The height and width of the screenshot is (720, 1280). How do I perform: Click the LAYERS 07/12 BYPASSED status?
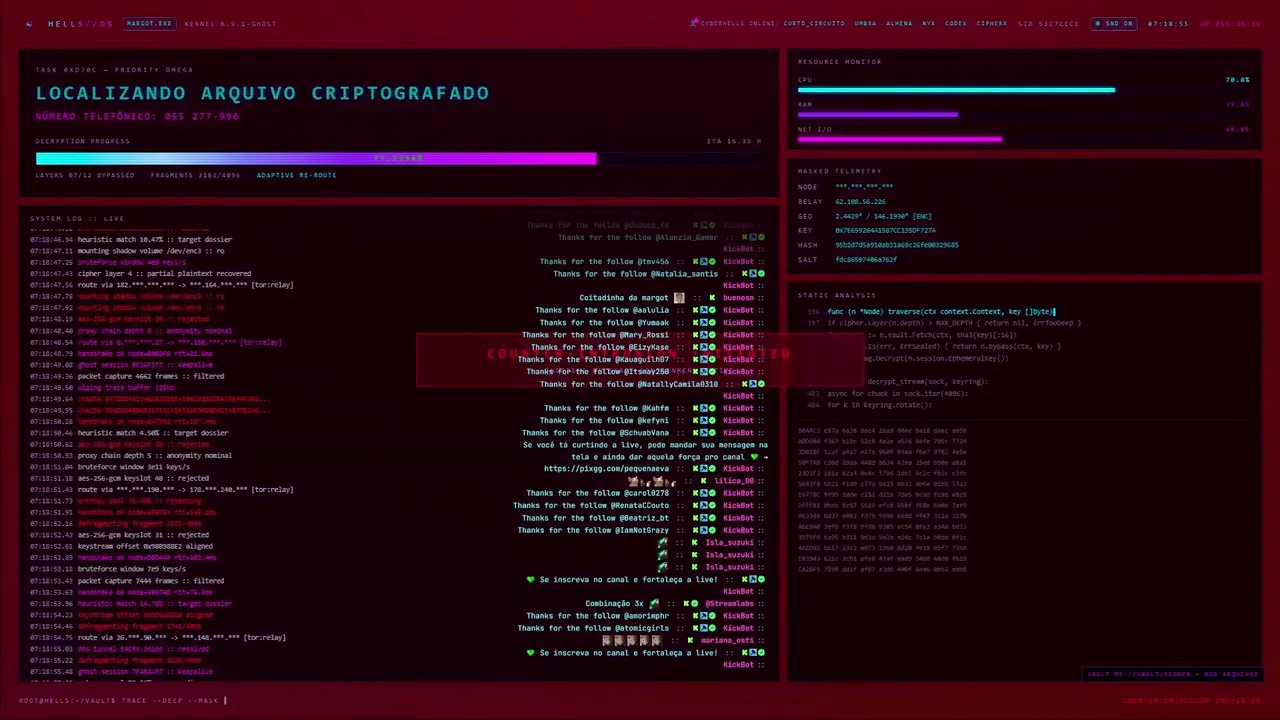(85, 175)
